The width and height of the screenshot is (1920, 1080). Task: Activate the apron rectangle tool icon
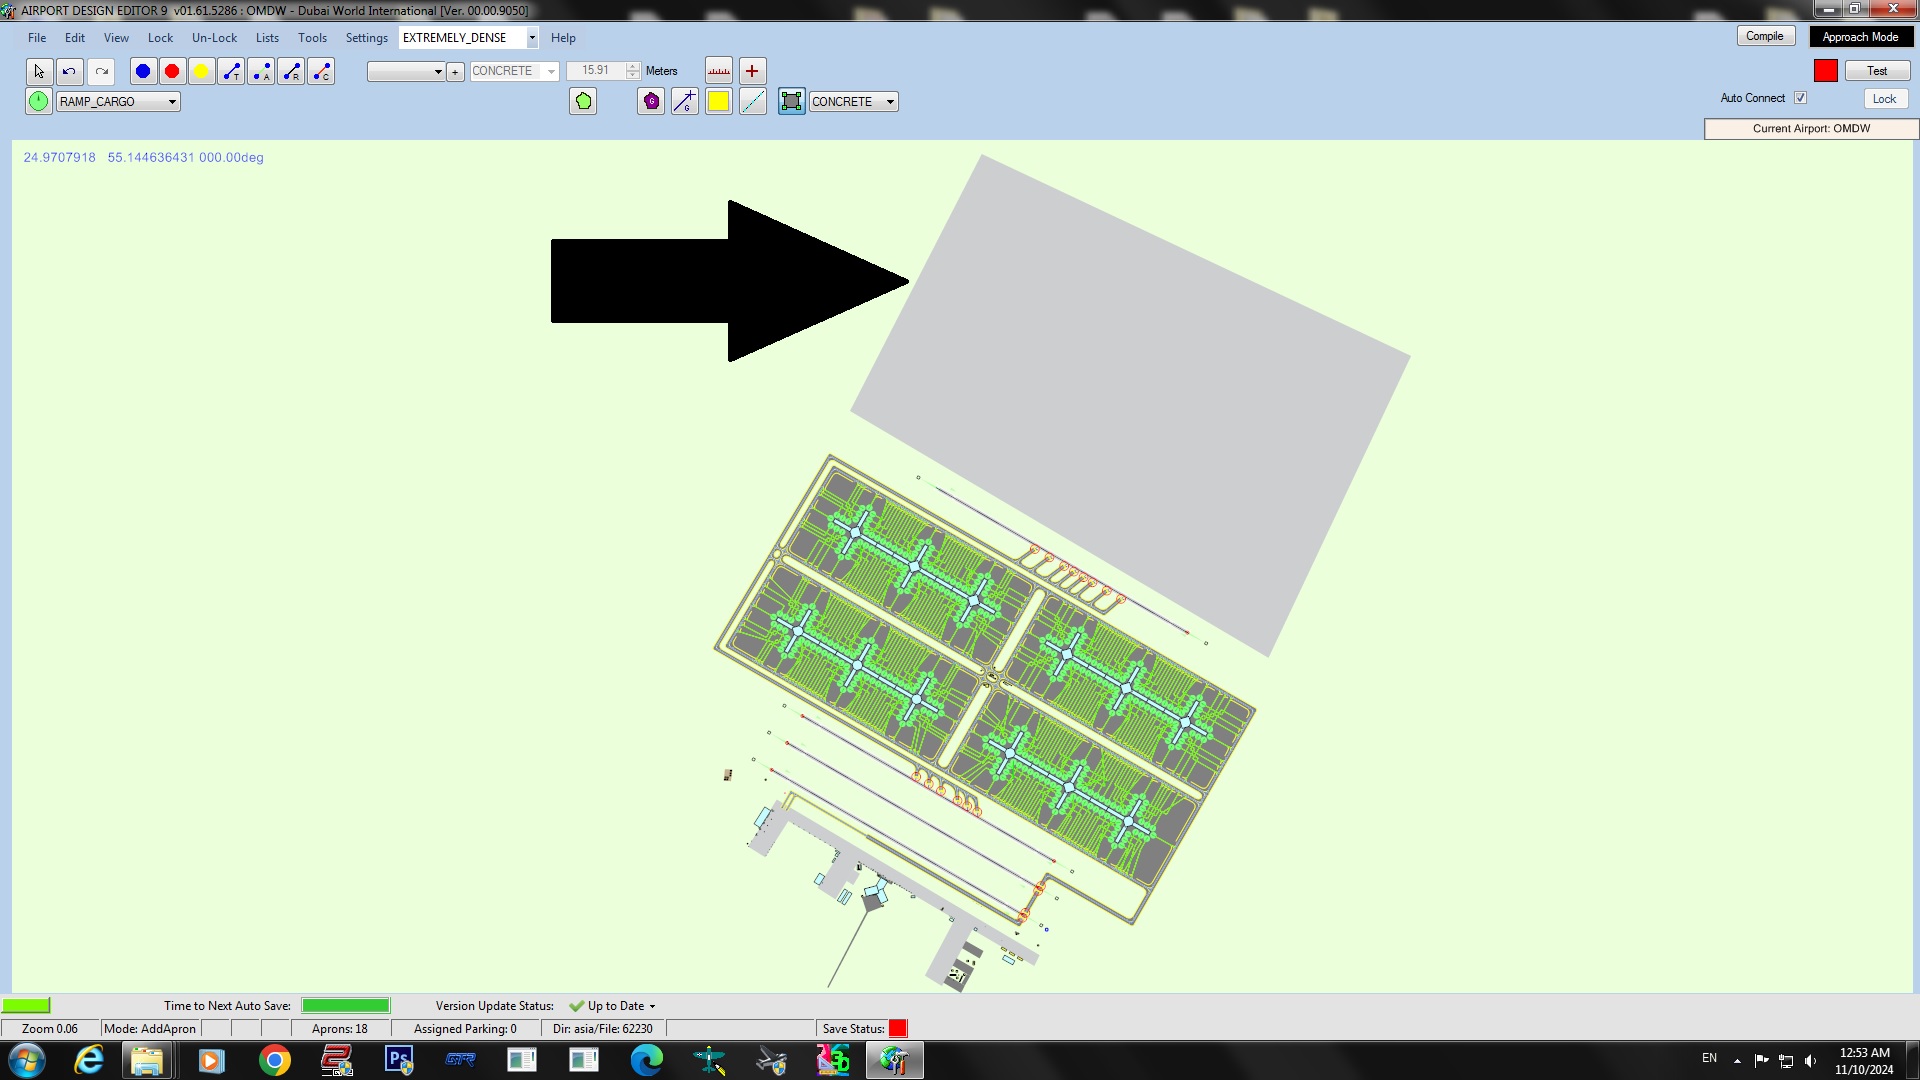792,101
